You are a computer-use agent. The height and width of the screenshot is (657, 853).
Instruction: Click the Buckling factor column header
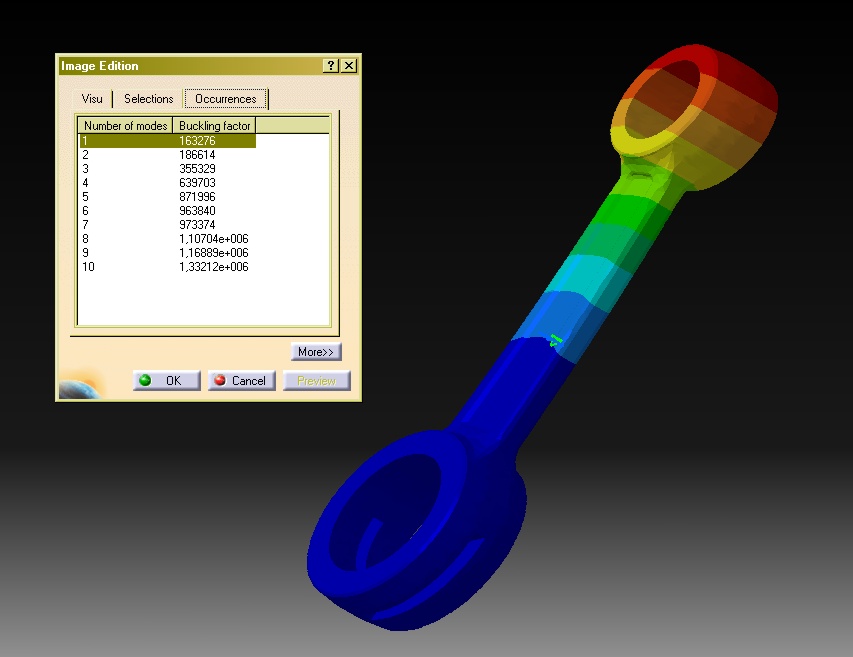coord(214,126)
